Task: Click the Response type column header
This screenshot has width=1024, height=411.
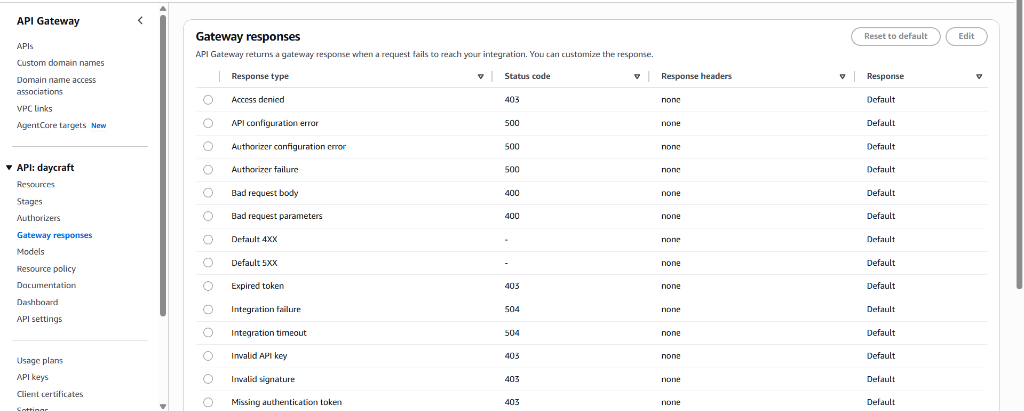Action: tap(260, 76)
